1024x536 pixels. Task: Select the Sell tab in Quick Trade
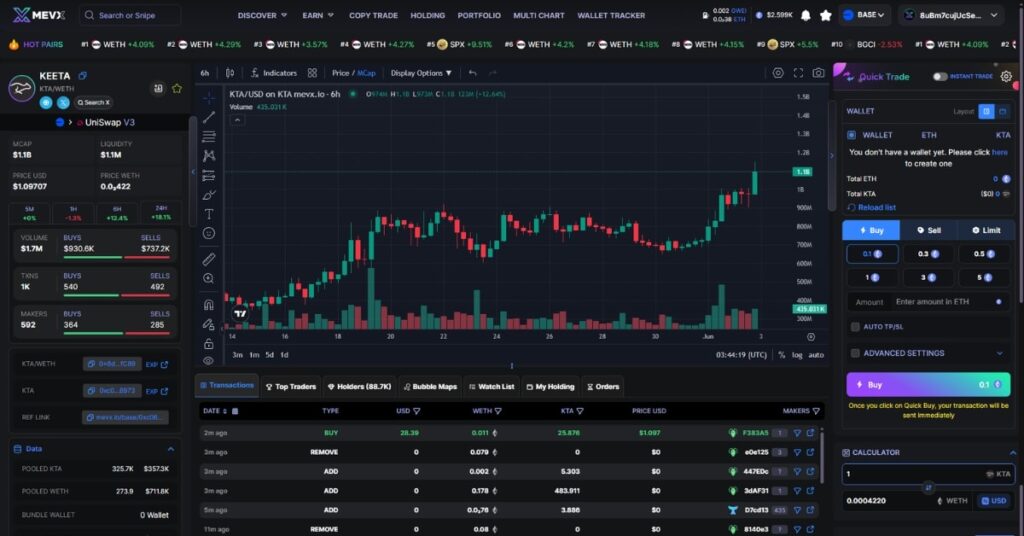(x=929, y=230)
